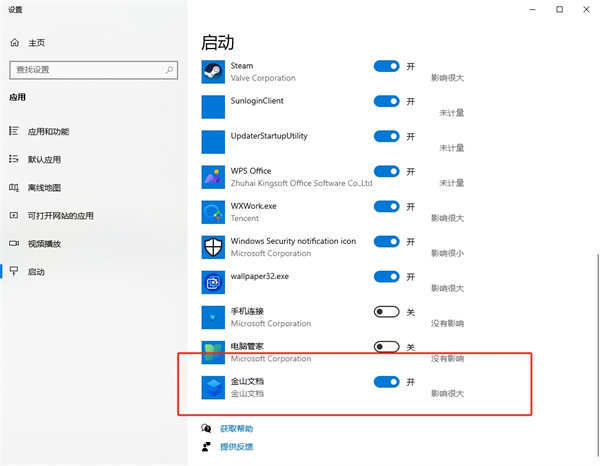This screenshot has height=466, width=600.
Task: Toggle SunloginClient startup switch
Action: pos(386,101)
